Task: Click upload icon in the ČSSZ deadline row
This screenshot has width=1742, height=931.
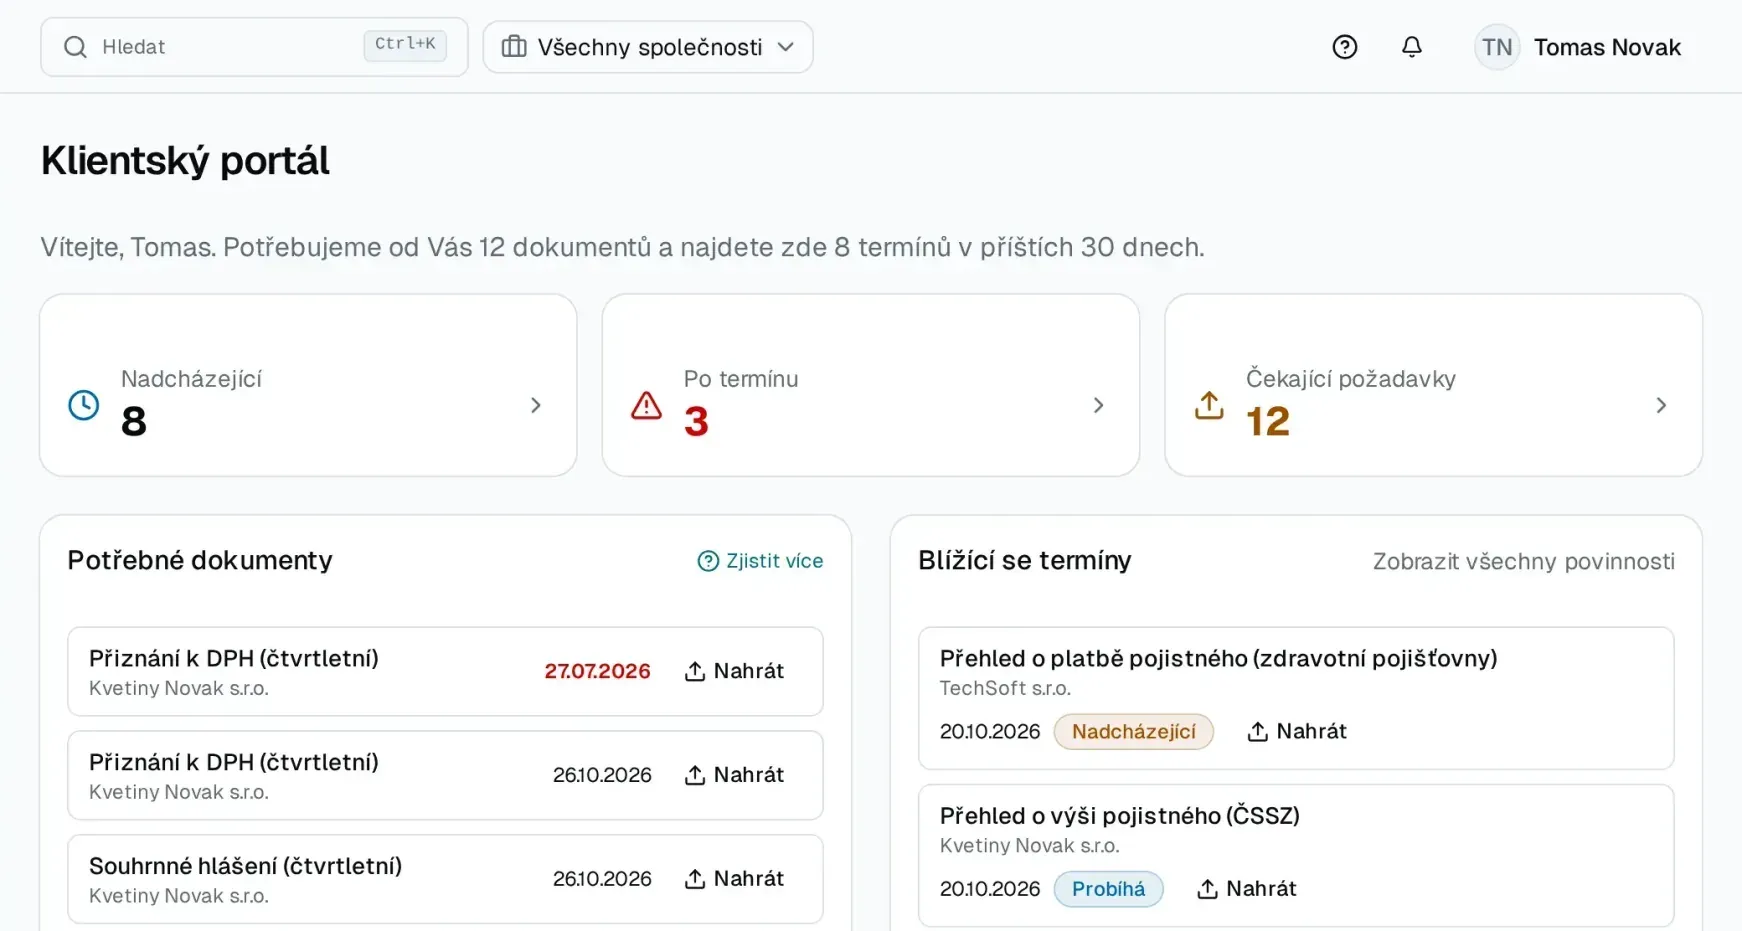Action: point(1208,889)
